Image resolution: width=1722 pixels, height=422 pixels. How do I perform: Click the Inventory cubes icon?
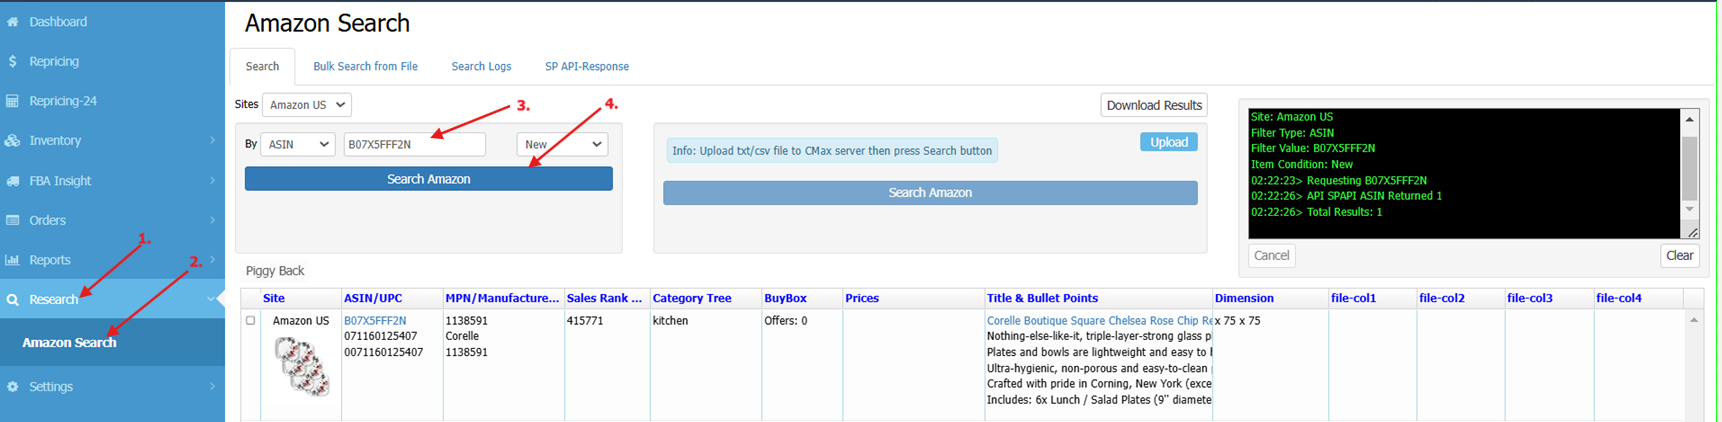[x=12, y=141]
